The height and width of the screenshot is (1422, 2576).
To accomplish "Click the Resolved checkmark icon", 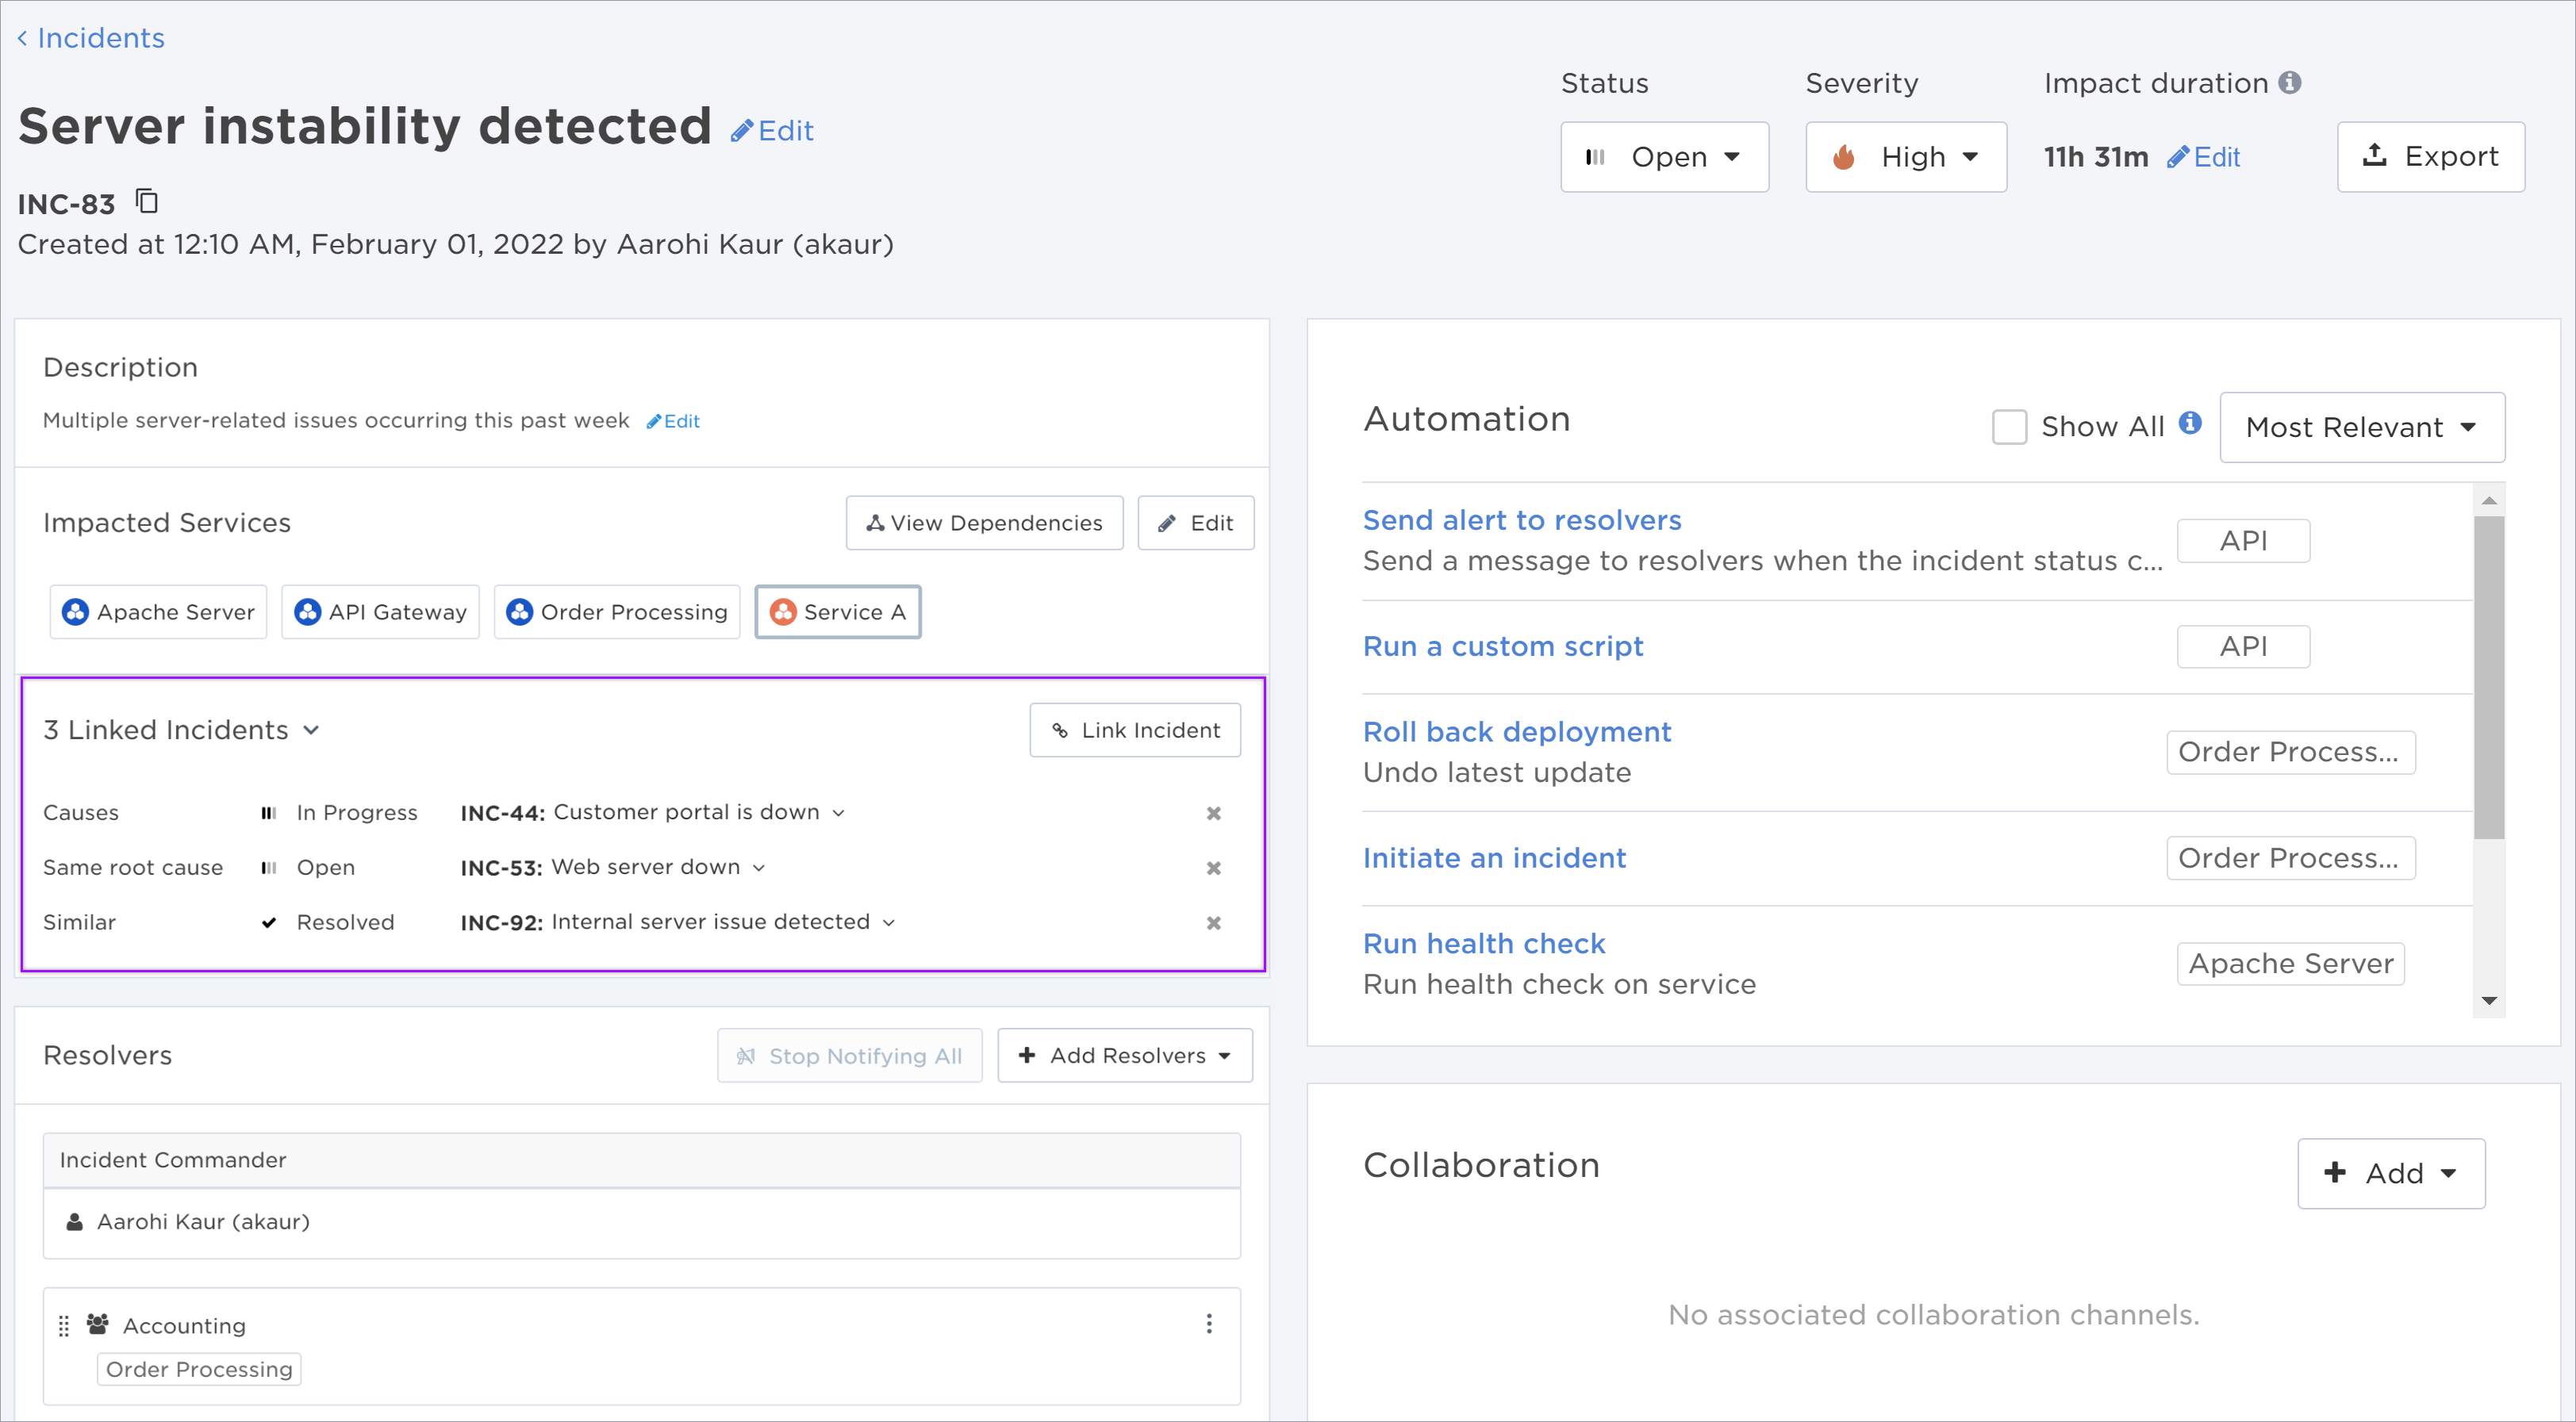I will pos(268,922).
